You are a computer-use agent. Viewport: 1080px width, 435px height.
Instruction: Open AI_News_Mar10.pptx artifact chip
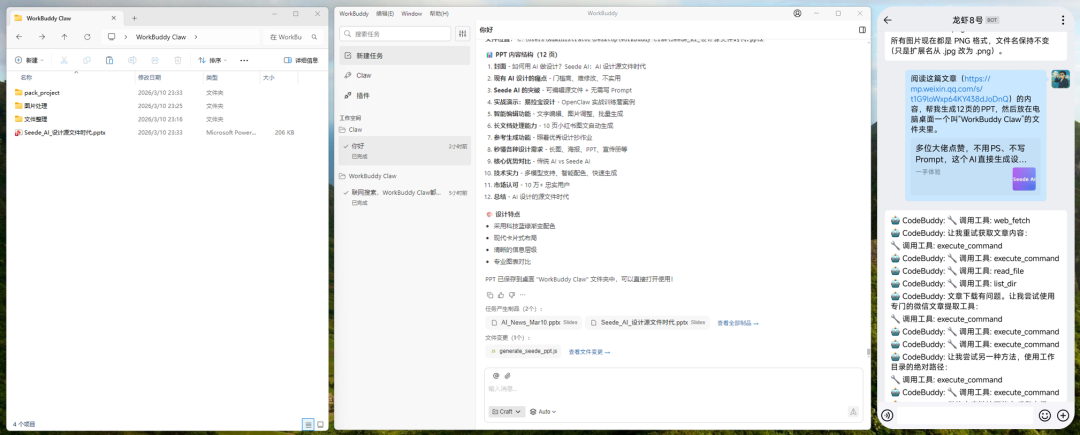tap(534, 322)
